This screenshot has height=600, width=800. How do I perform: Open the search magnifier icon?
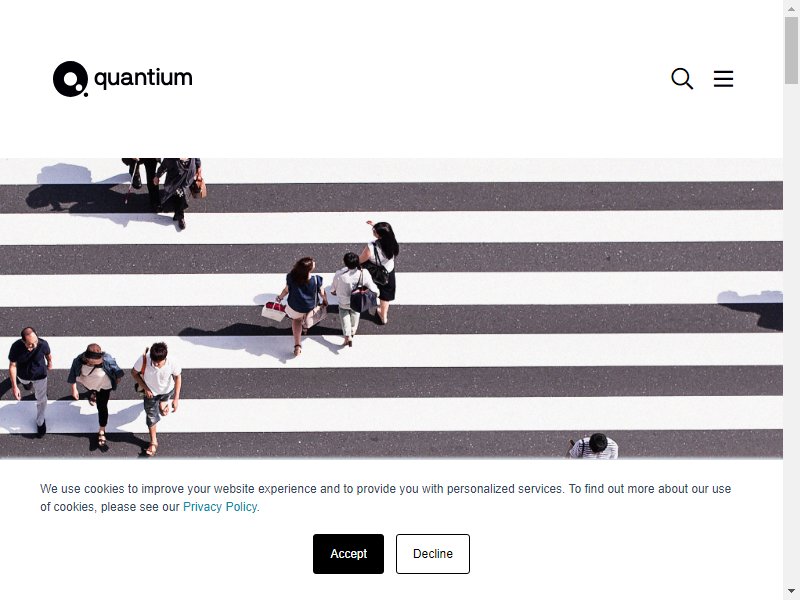click(x=682, y=79)
